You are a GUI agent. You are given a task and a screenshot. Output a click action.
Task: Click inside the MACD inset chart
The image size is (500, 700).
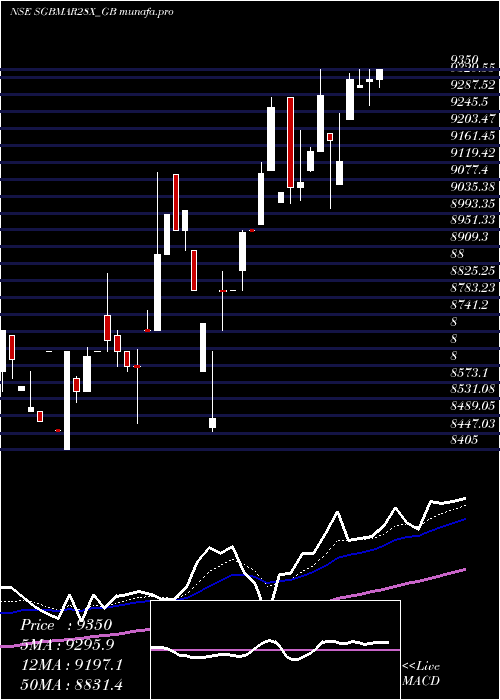click(x=275, y=650)
